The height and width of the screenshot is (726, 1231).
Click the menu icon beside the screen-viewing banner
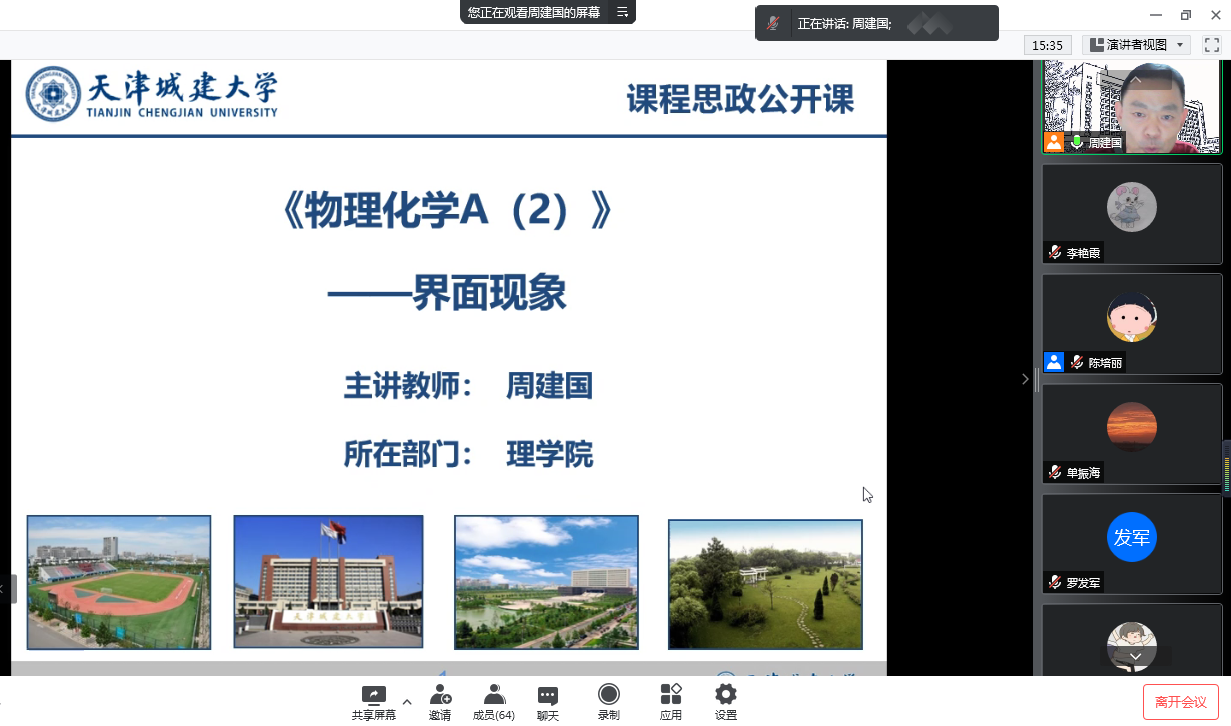coord(622,12)
